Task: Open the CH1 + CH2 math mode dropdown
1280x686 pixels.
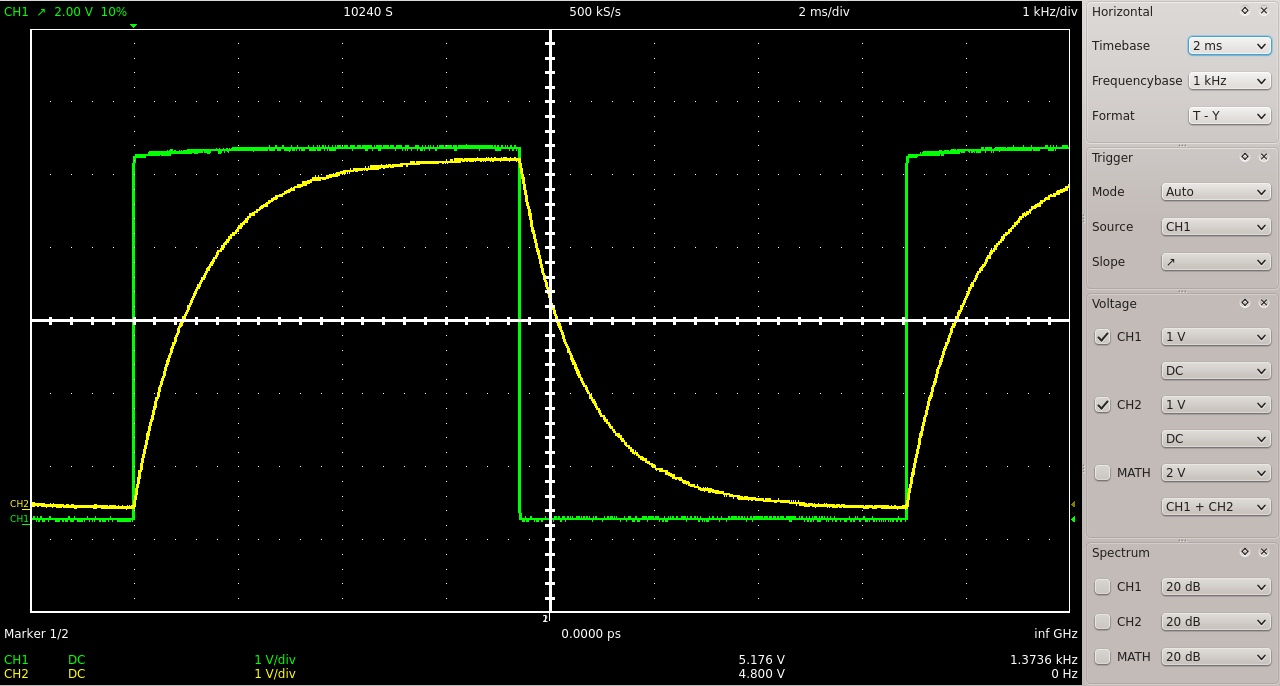Action: click(1215, 507)
